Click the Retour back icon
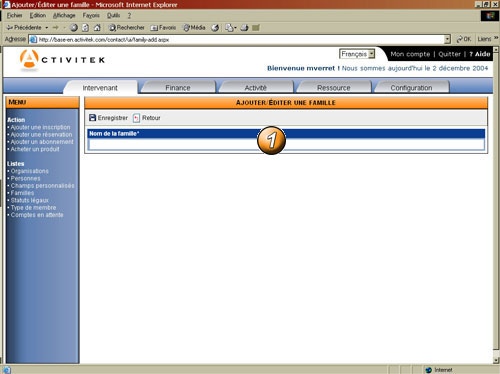Screen dimensions: 500x374 (x=136, y=118)
